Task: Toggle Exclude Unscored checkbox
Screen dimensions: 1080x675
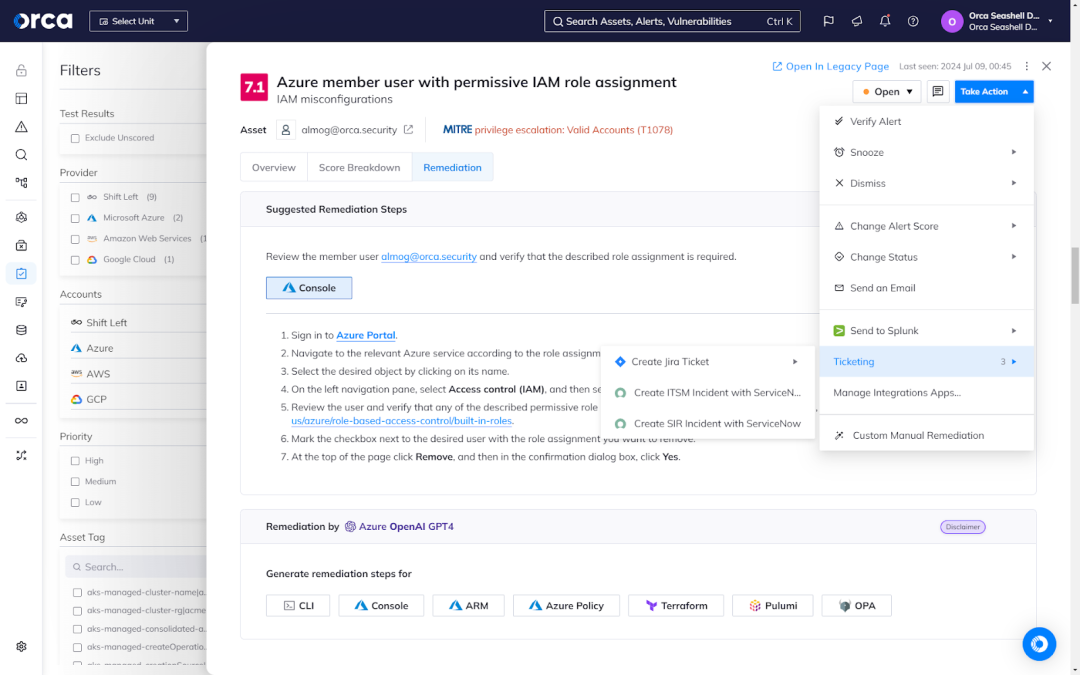Action: pyautogui.click(x=75, y=138)
